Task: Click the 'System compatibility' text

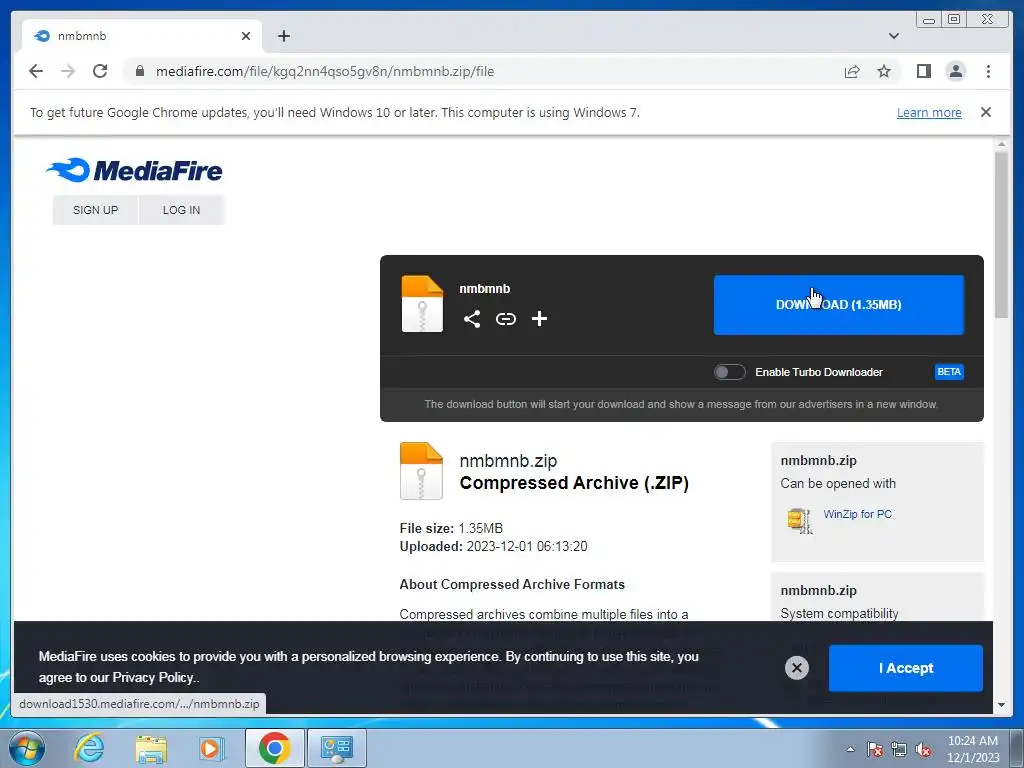Action: (839, 613)
